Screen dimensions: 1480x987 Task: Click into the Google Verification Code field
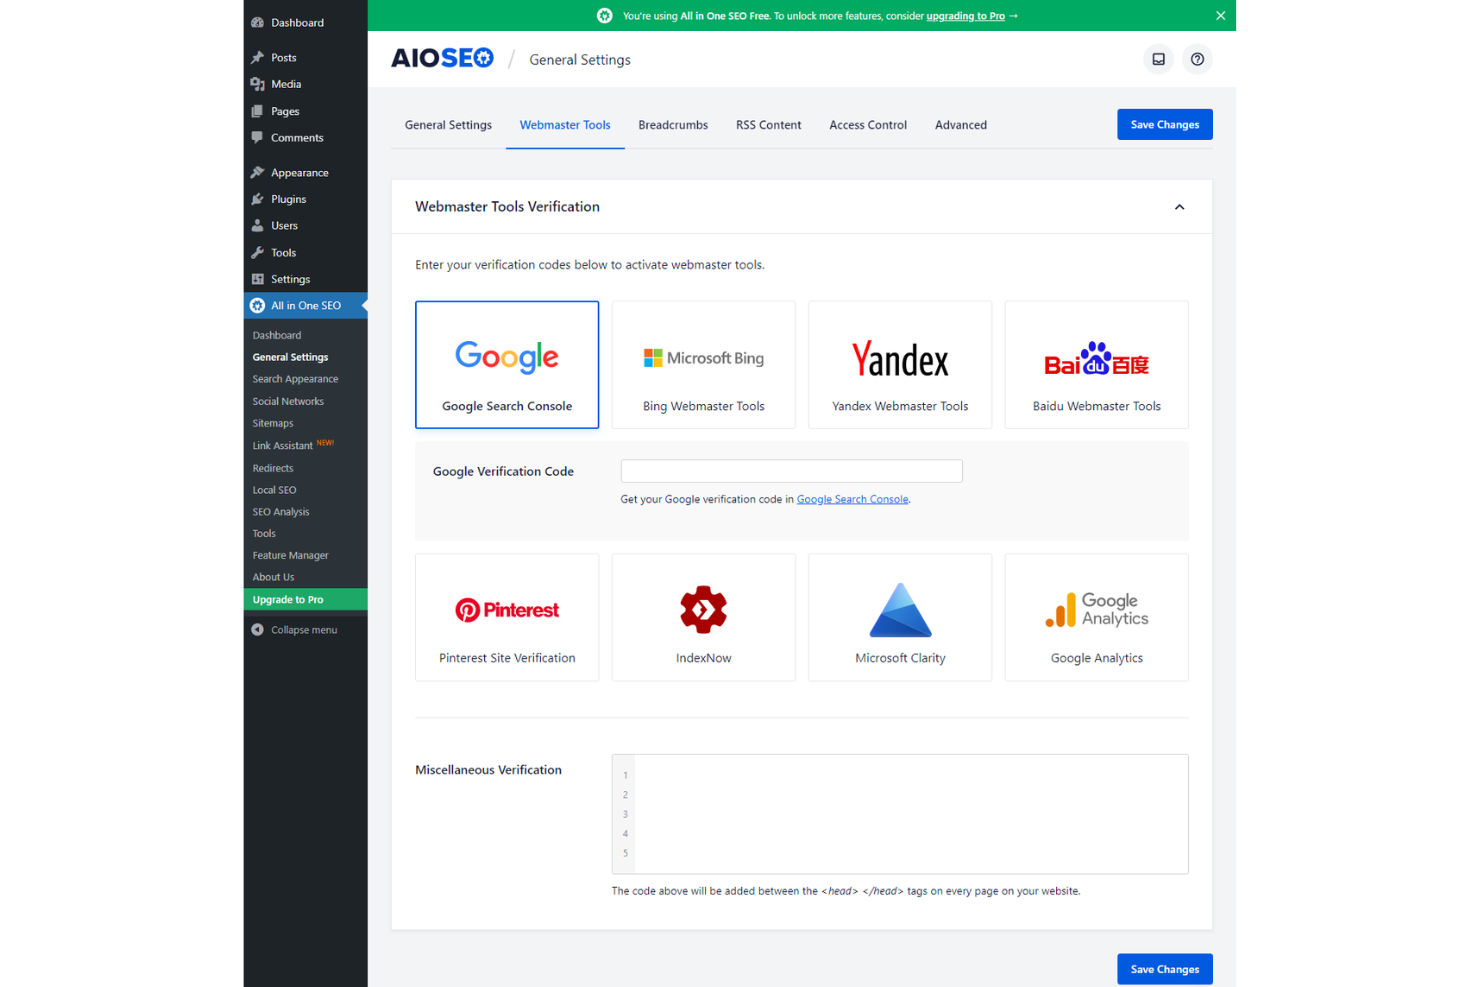(x=791, y=470)
